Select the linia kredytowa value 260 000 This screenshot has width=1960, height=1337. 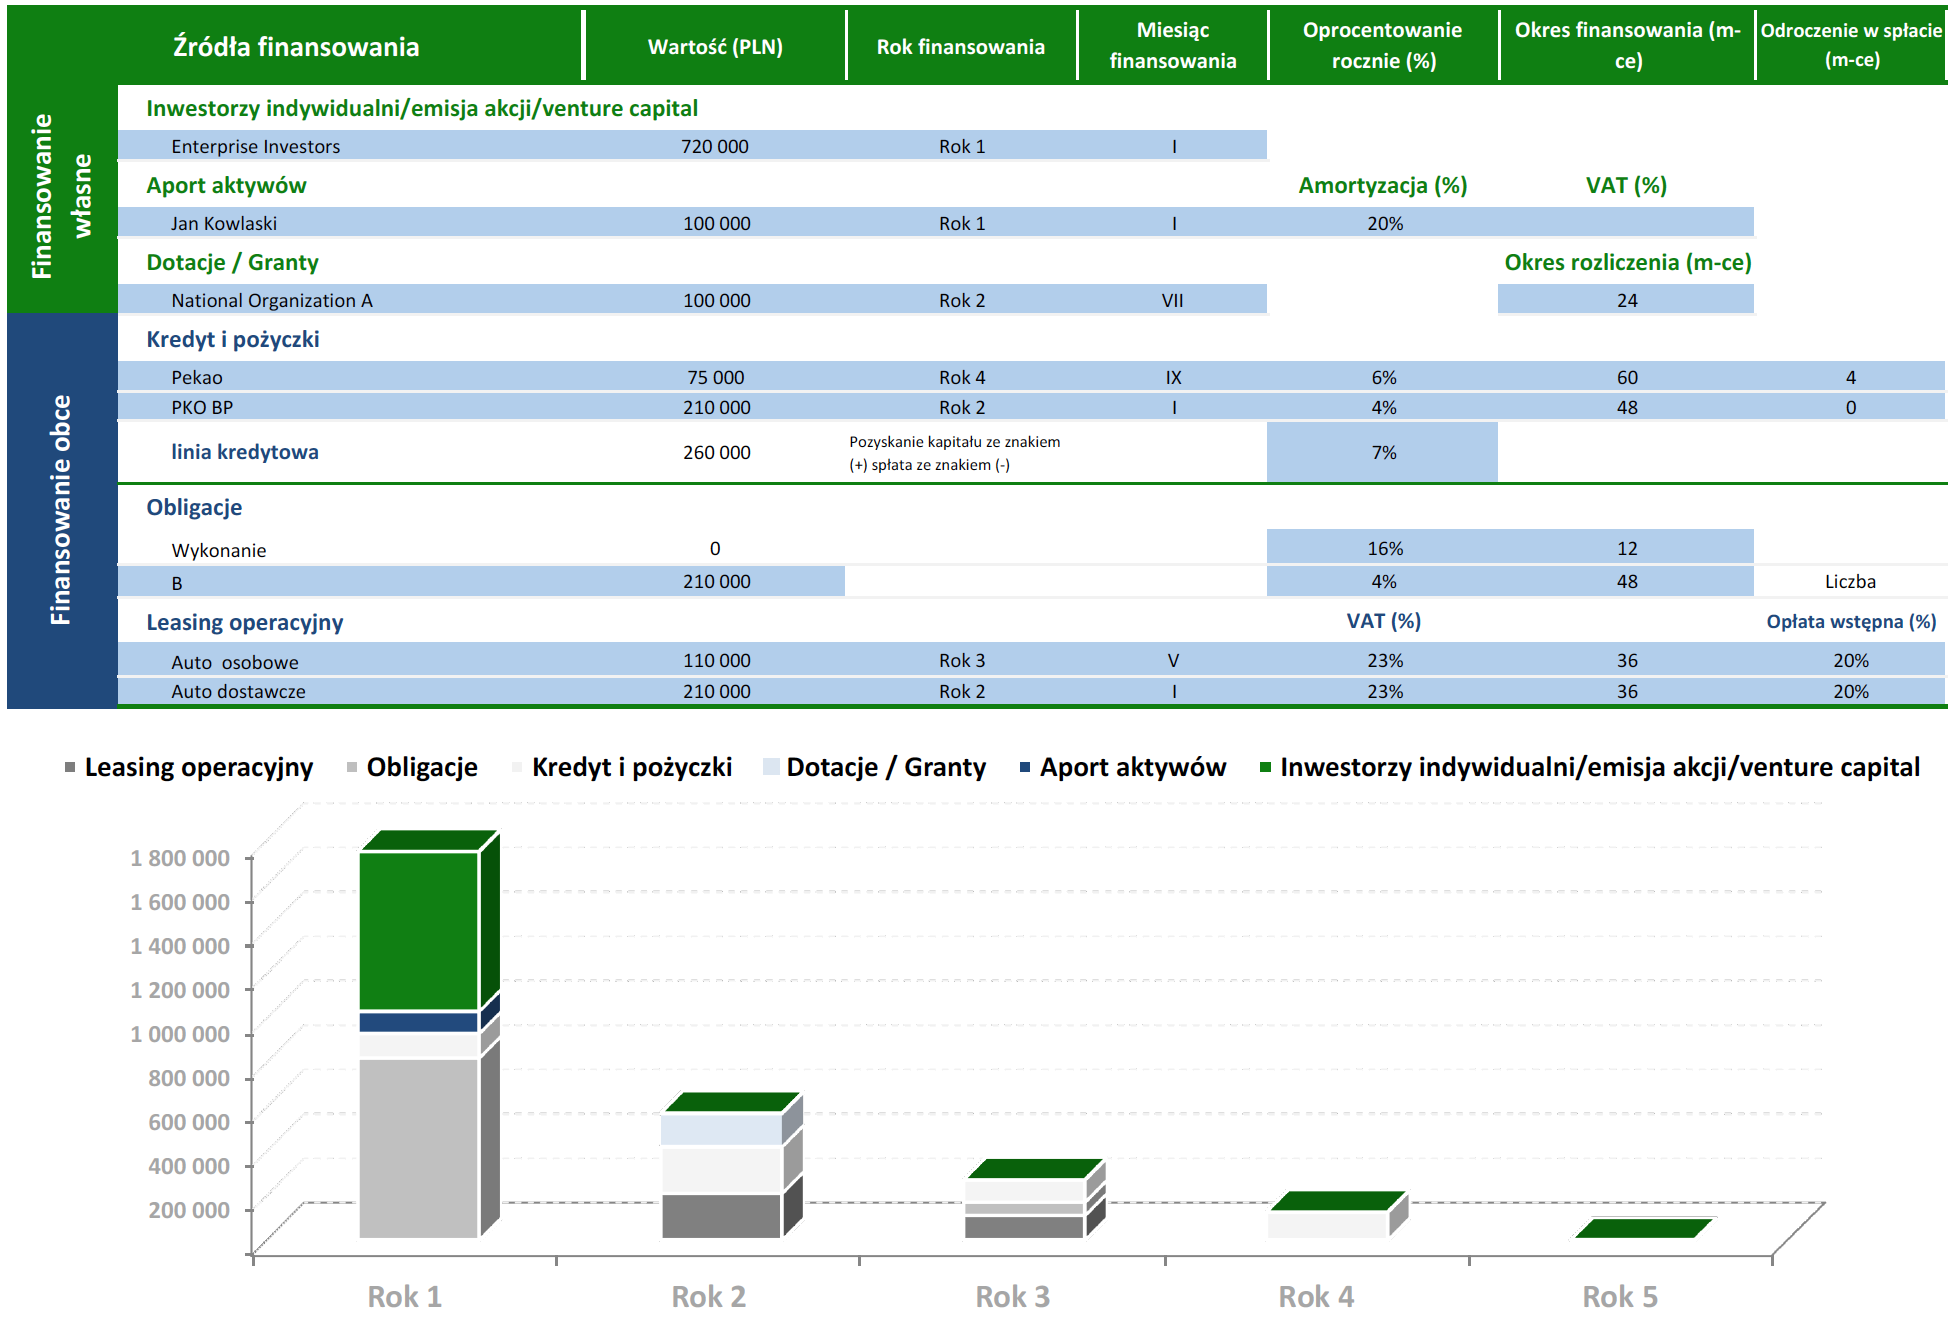717,453
